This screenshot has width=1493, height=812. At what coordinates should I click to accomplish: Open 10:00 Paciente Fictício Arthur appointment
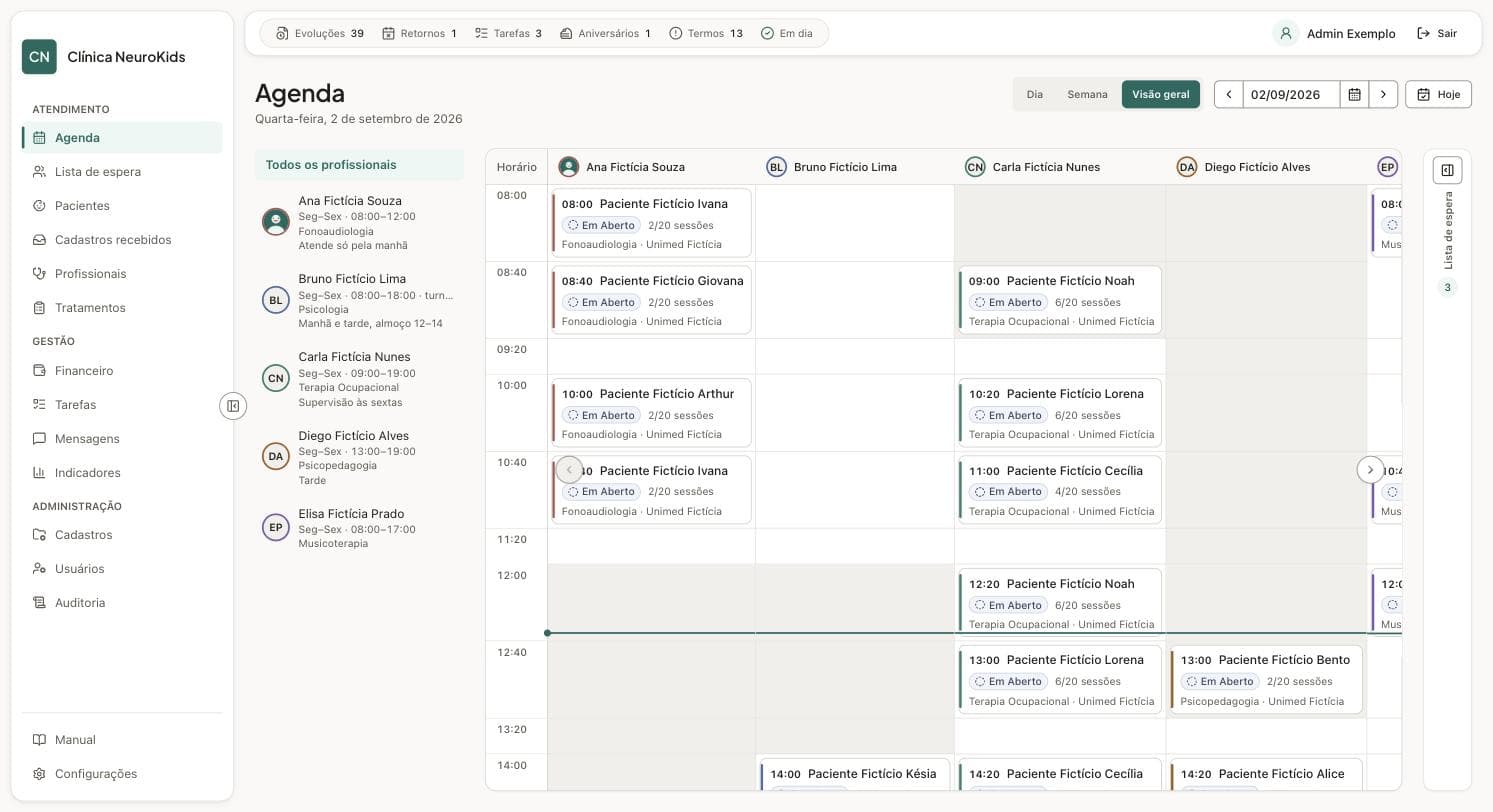[651, 413]
